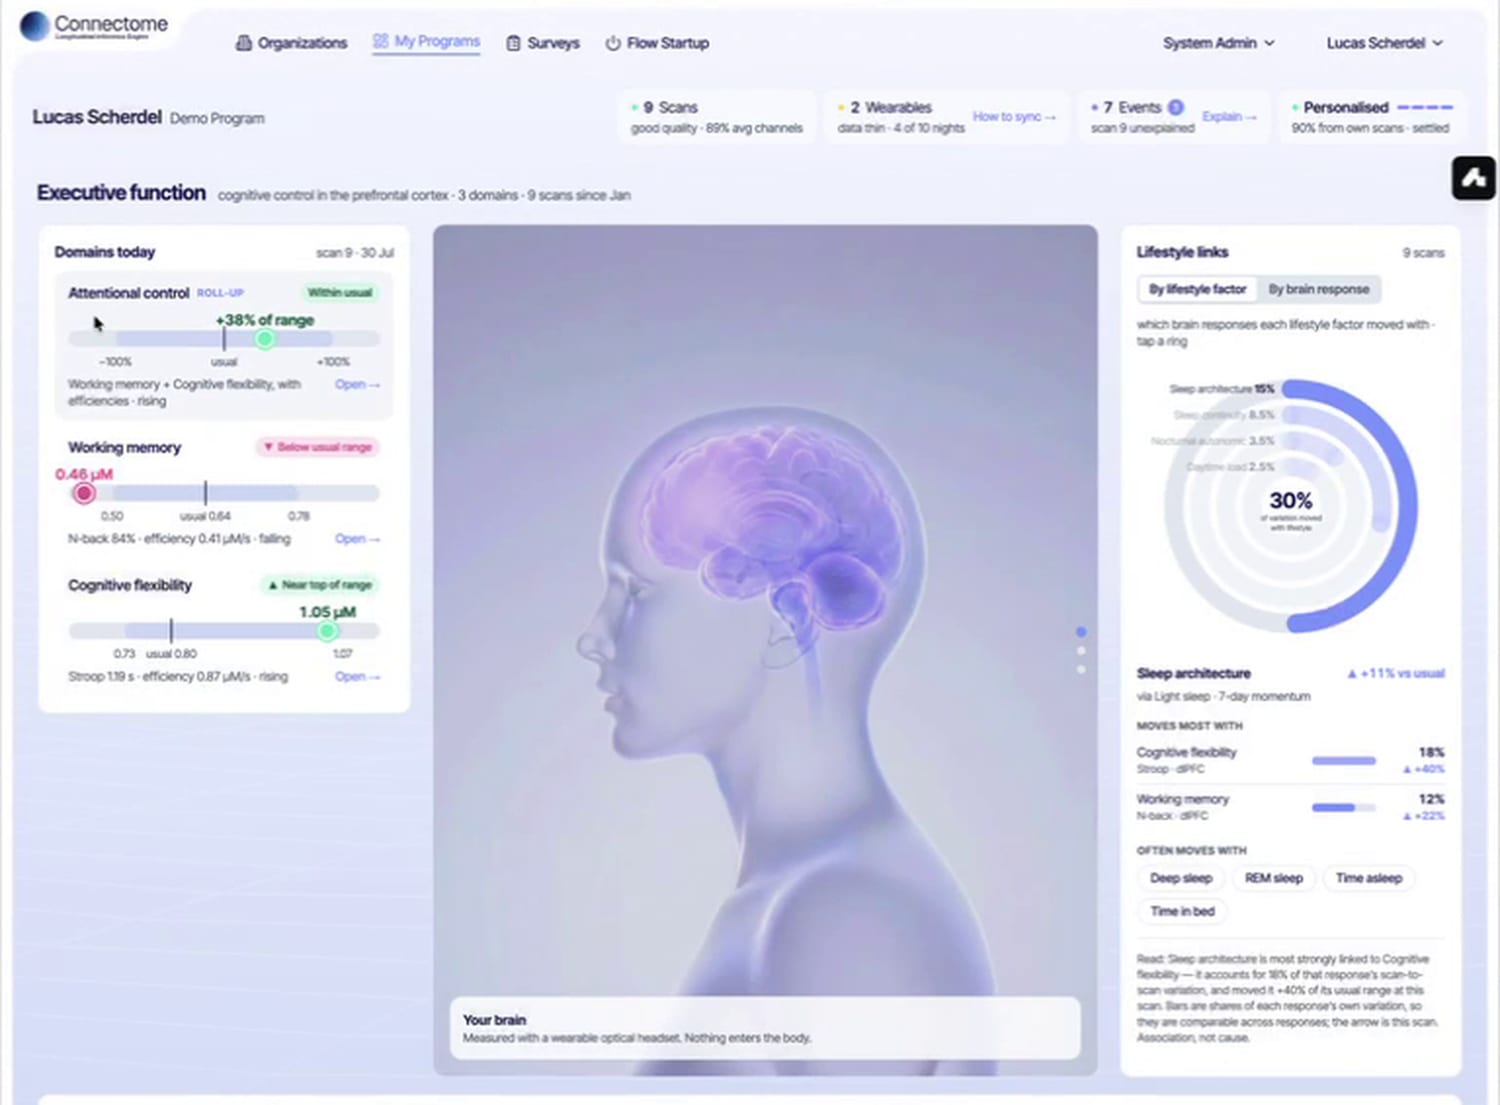
Task: Click the How to sync link
Action: [1014, 117]
